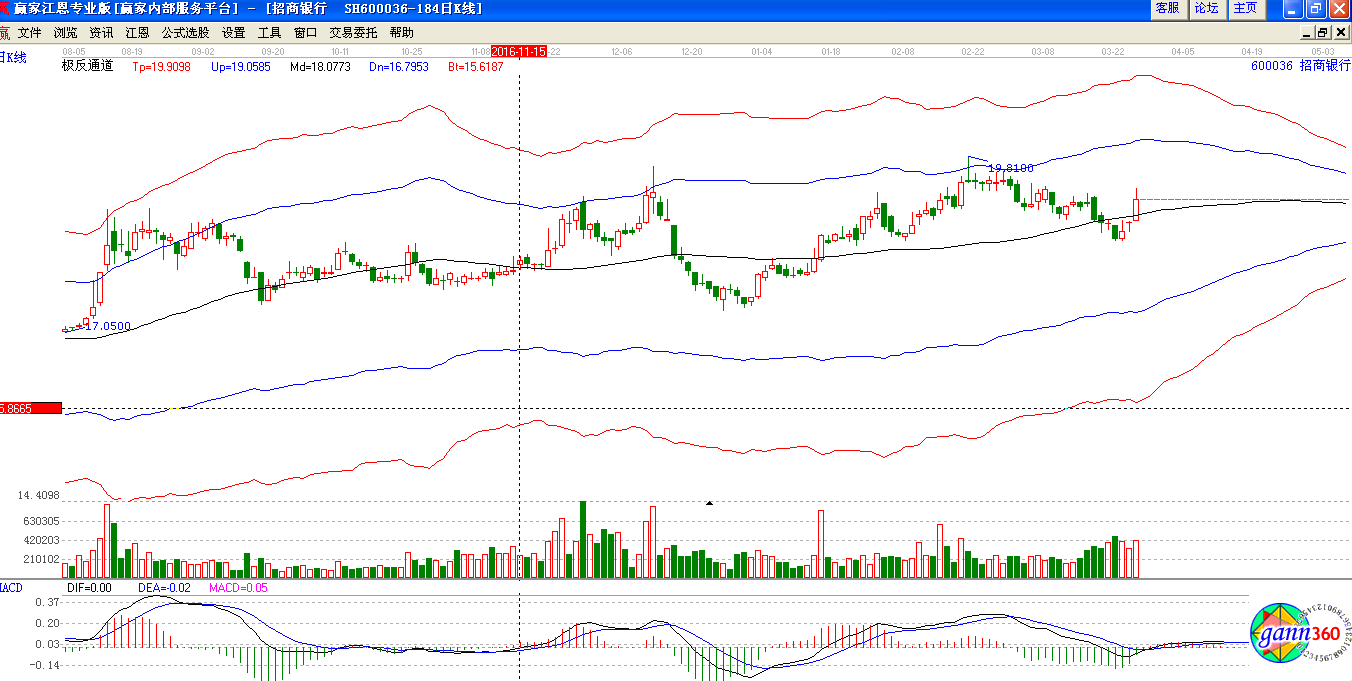
Task: Select the 极反通道 indicator label
Action: click(x=88, y=66)
